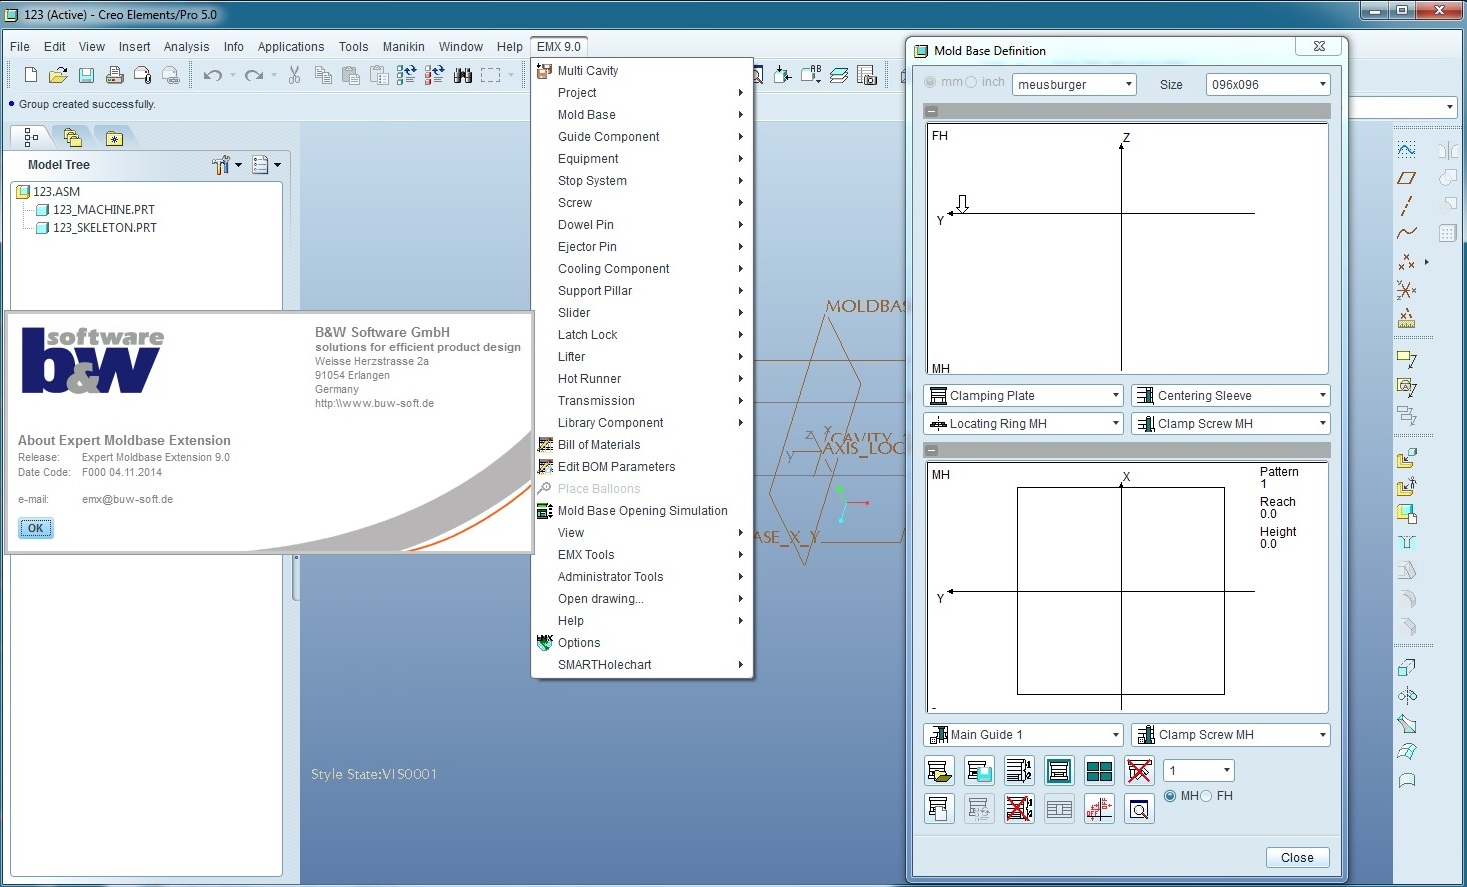Switch to the Model Tree navigator tab
Screen dimensions: 1467x887
coord(31,138)
